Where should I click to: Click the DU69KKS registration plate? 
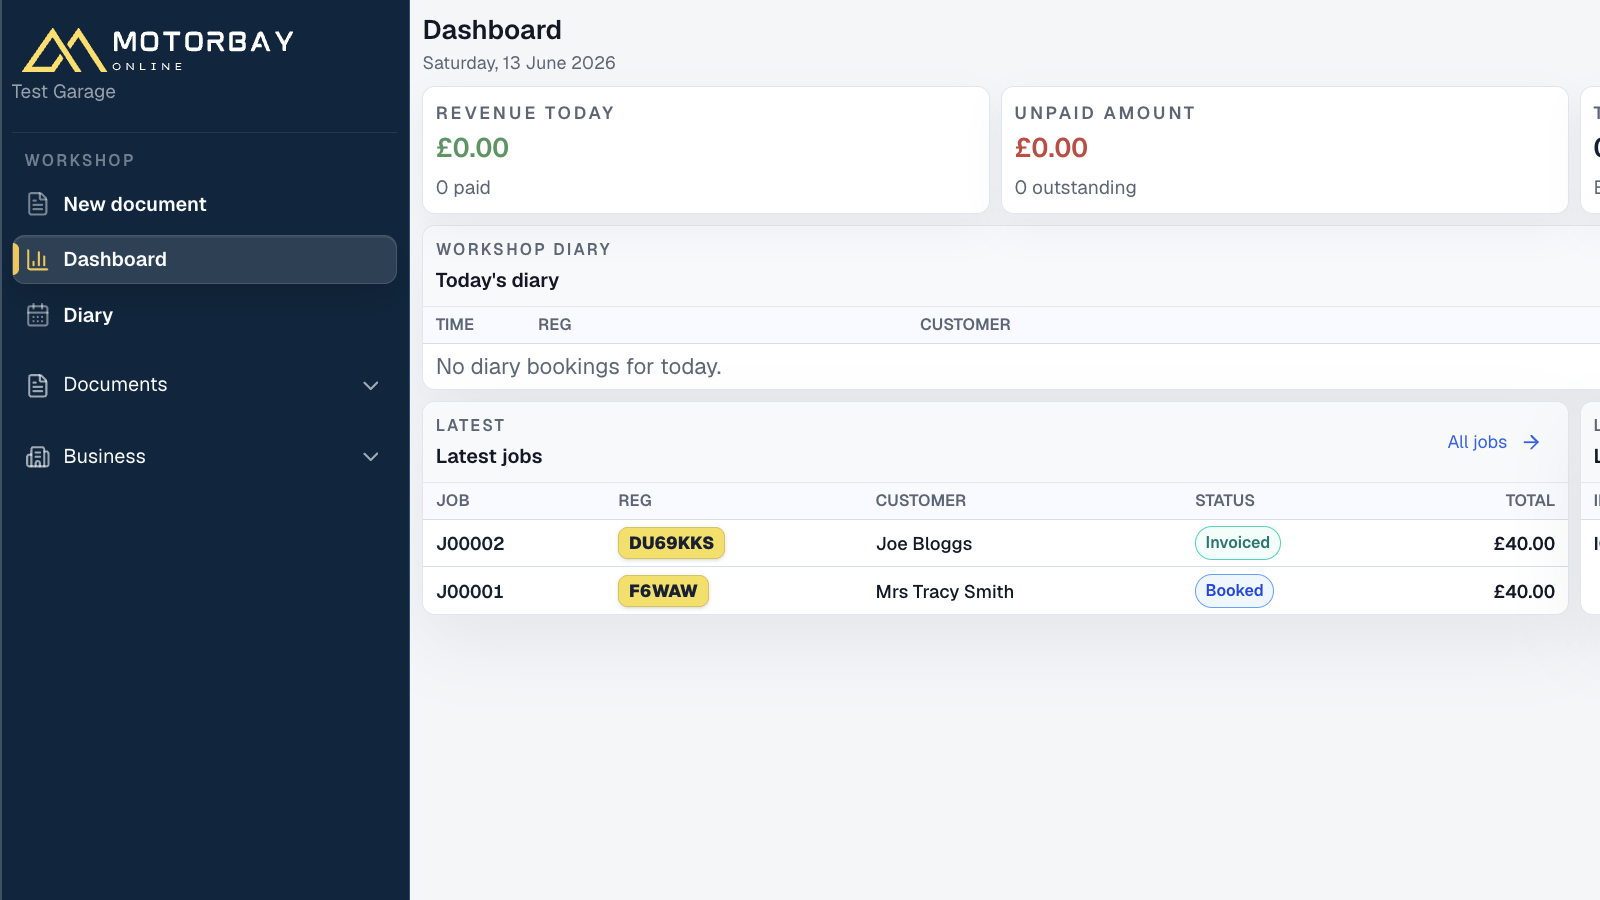671,543
